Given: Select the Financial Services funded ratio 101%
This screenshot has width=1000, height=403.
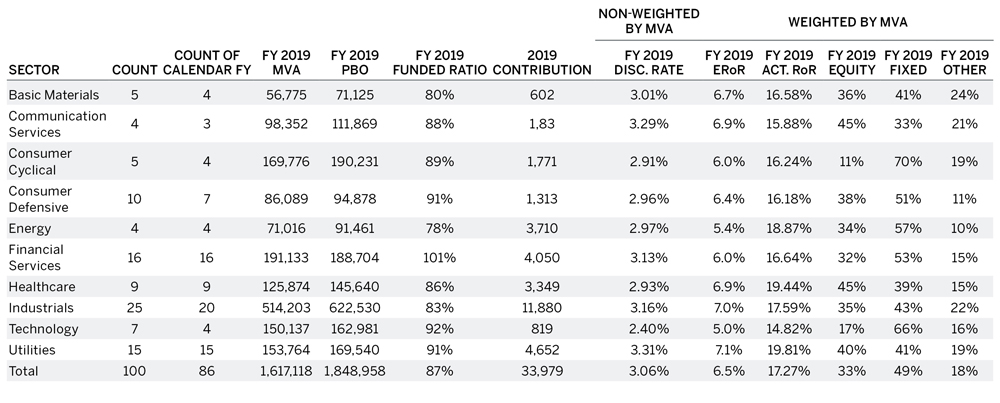Looking at the screenshot, I should click(x=438, y=257).
